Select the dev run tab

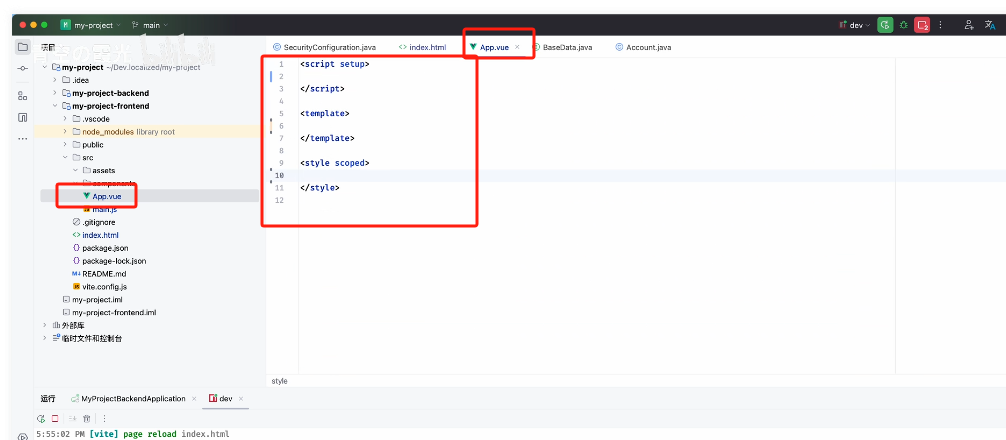pos(220,398)
